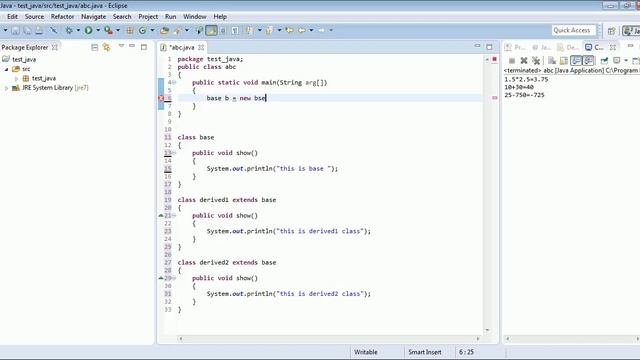Viewport: 640px width, 360px height.
Task: Click the error marker on line 6
Action: pyautogui.click(x=161, y=98)
